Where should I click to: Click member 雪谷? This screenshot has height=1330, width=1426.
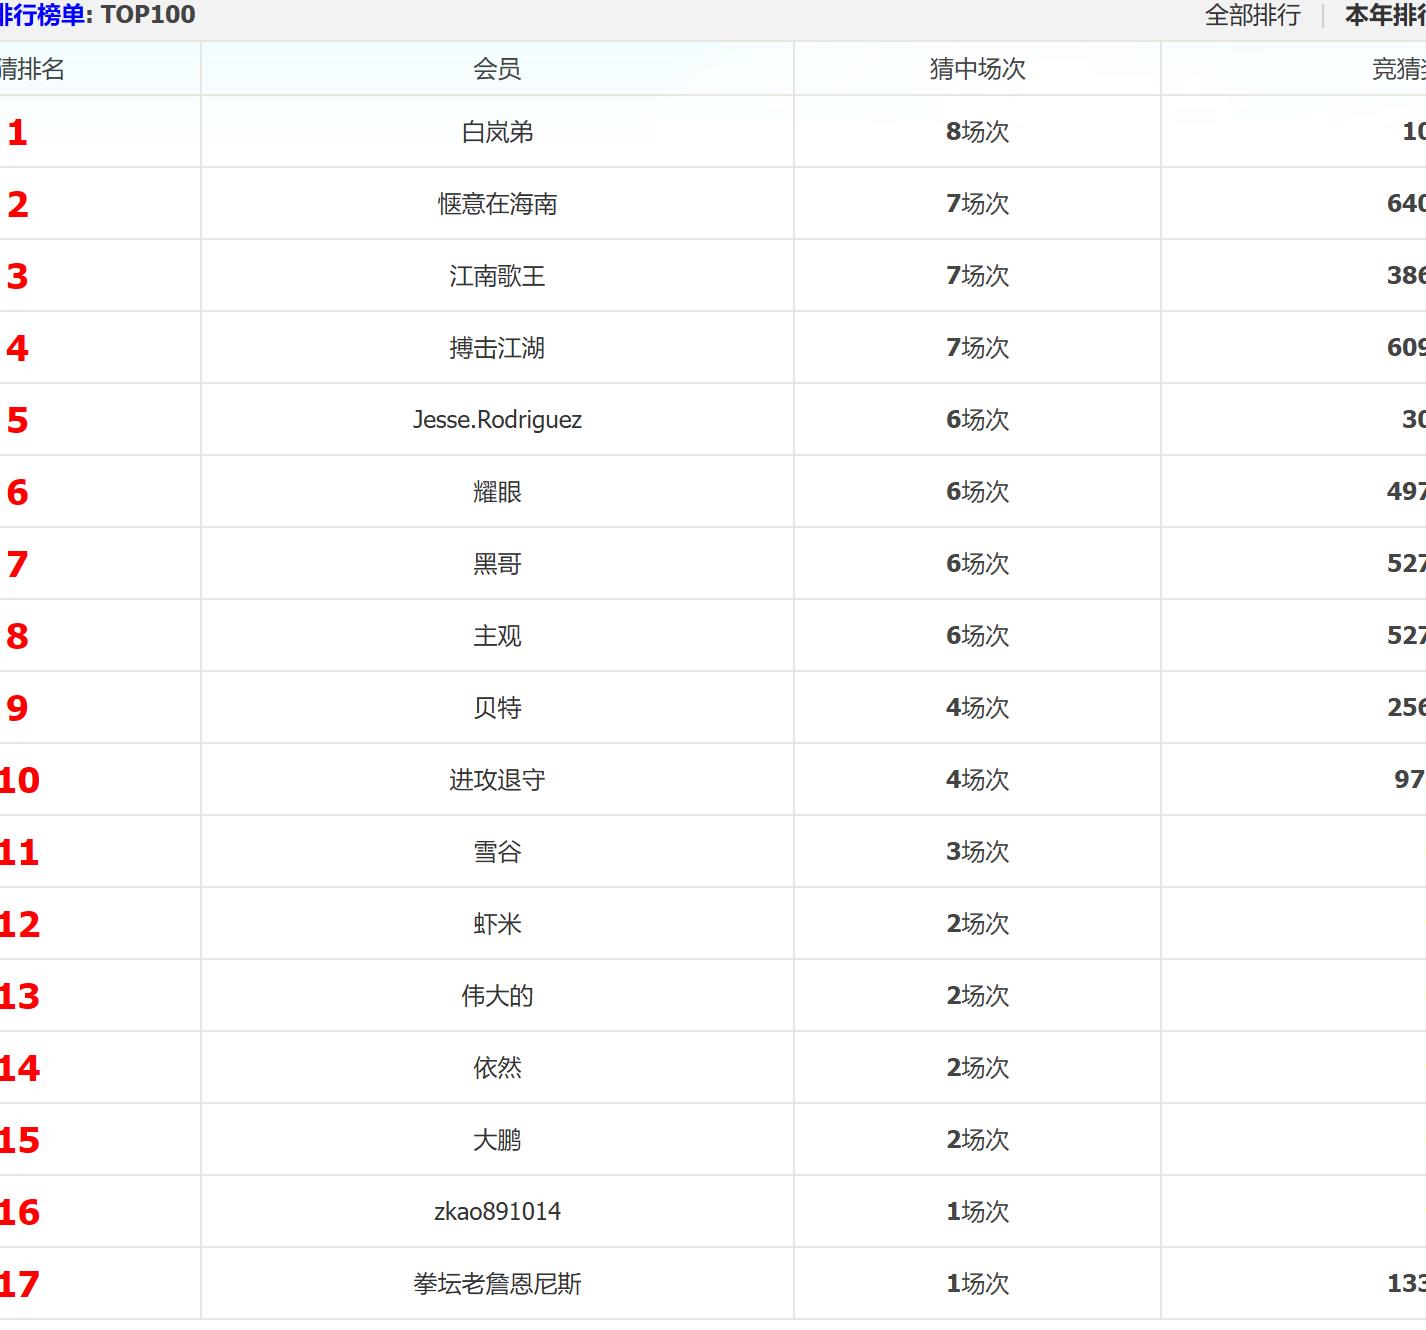point(497,852)
